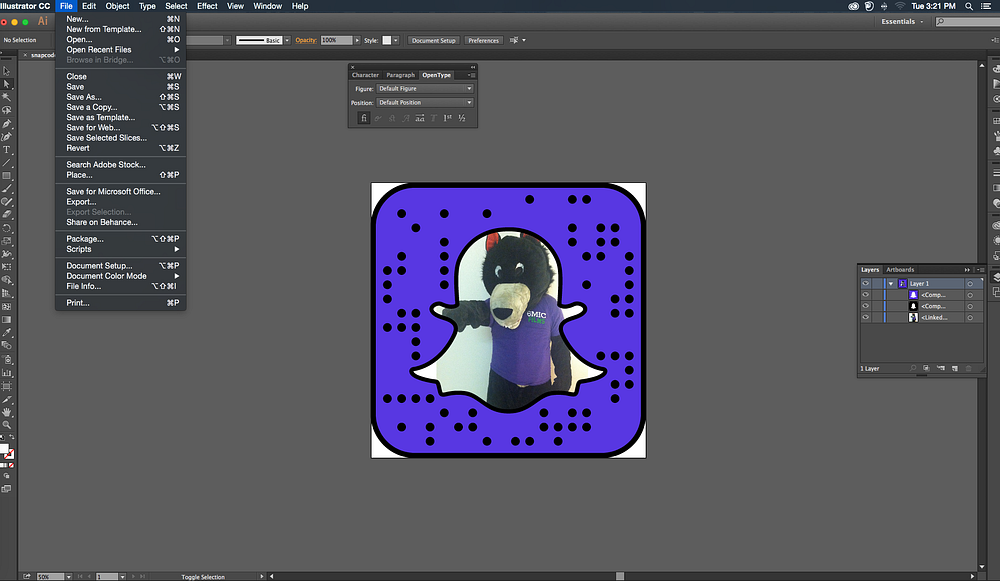Click the Fill color swatch in toolbar
The width and height of the screenshot is (1000, 581).
coord(4,449)
